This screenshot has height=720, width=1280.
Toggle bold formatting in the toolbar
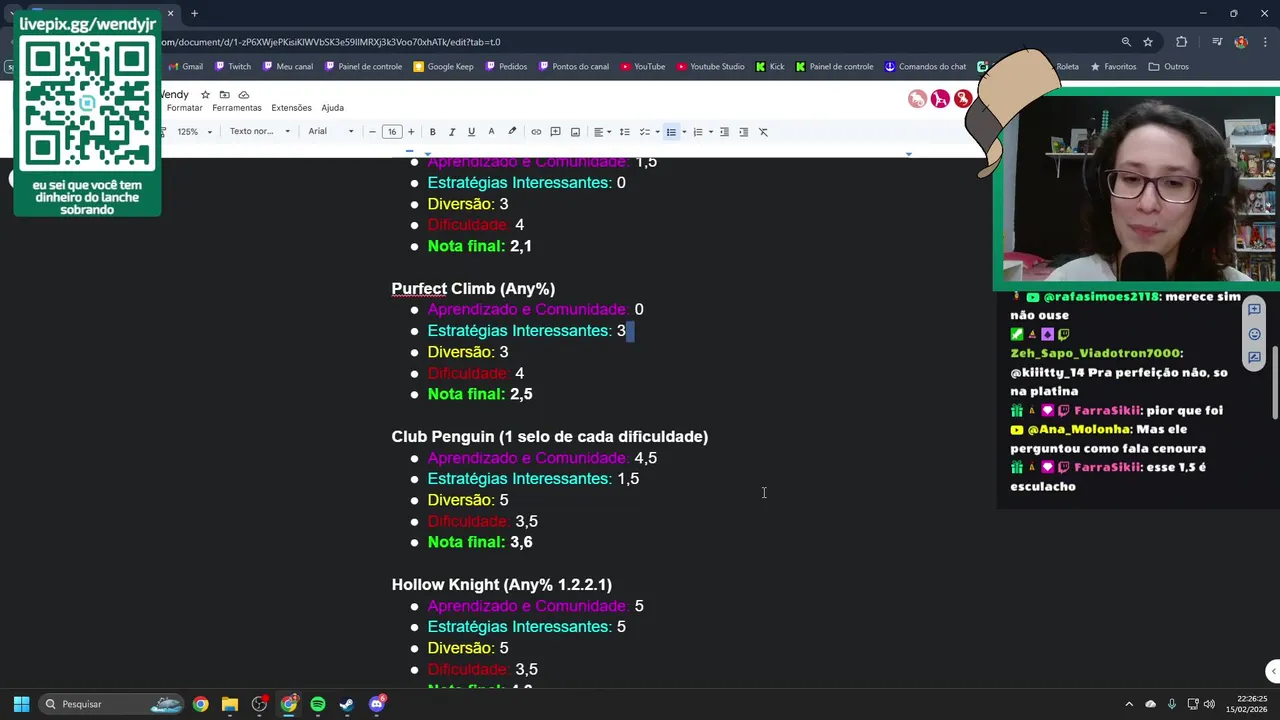(x=432, y=132)
